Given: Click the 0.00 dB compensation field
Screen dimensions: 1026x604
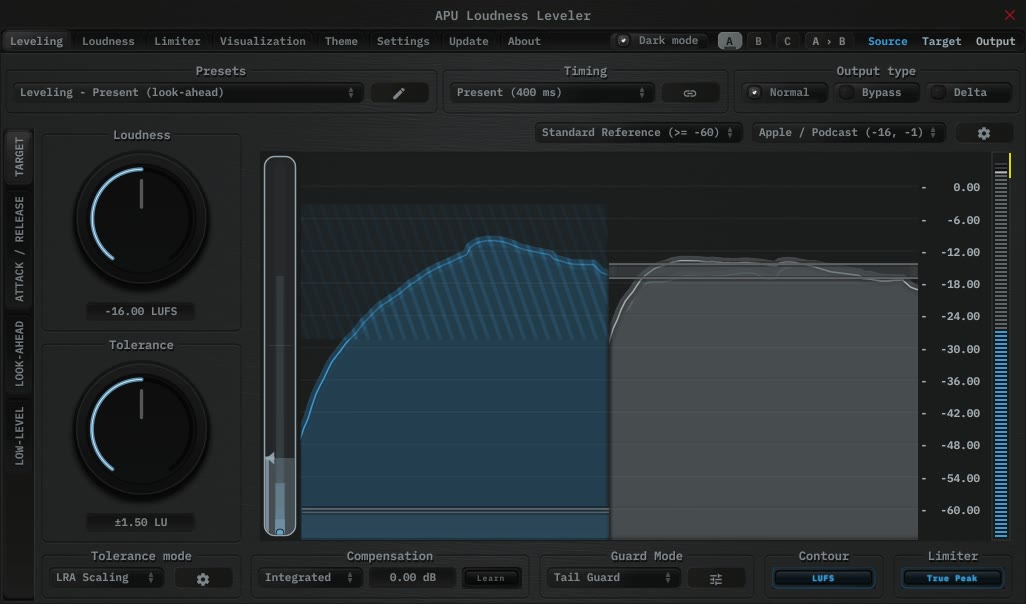Looking at the screenshot, I should pos(412,578).
